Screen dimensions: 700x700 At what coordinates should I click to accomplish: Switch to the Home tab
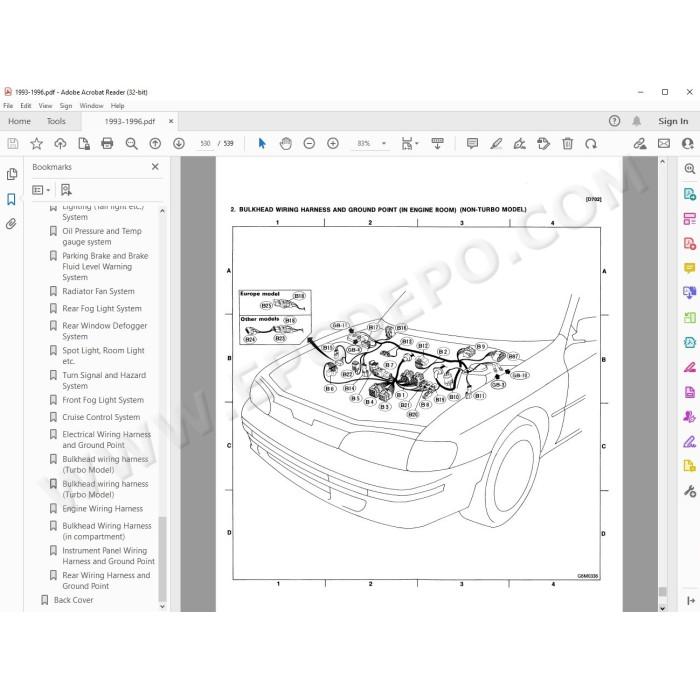click(x=19, y=121)
